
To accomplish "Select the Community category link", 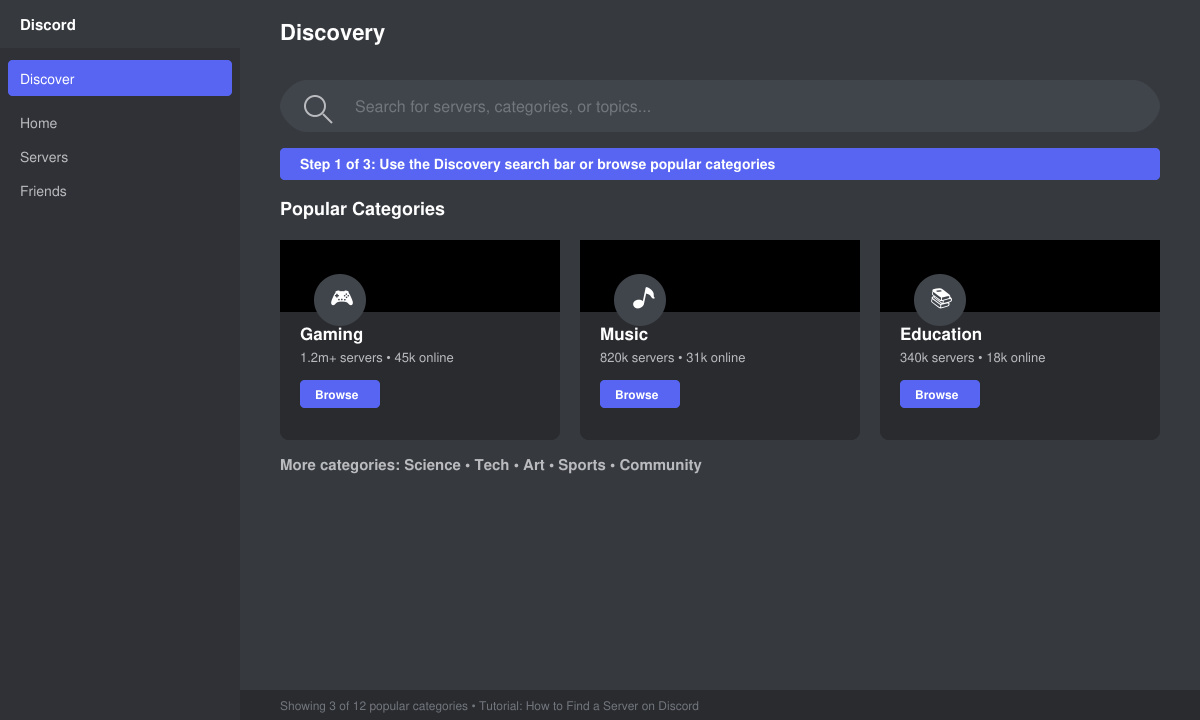I will [660, 465].
